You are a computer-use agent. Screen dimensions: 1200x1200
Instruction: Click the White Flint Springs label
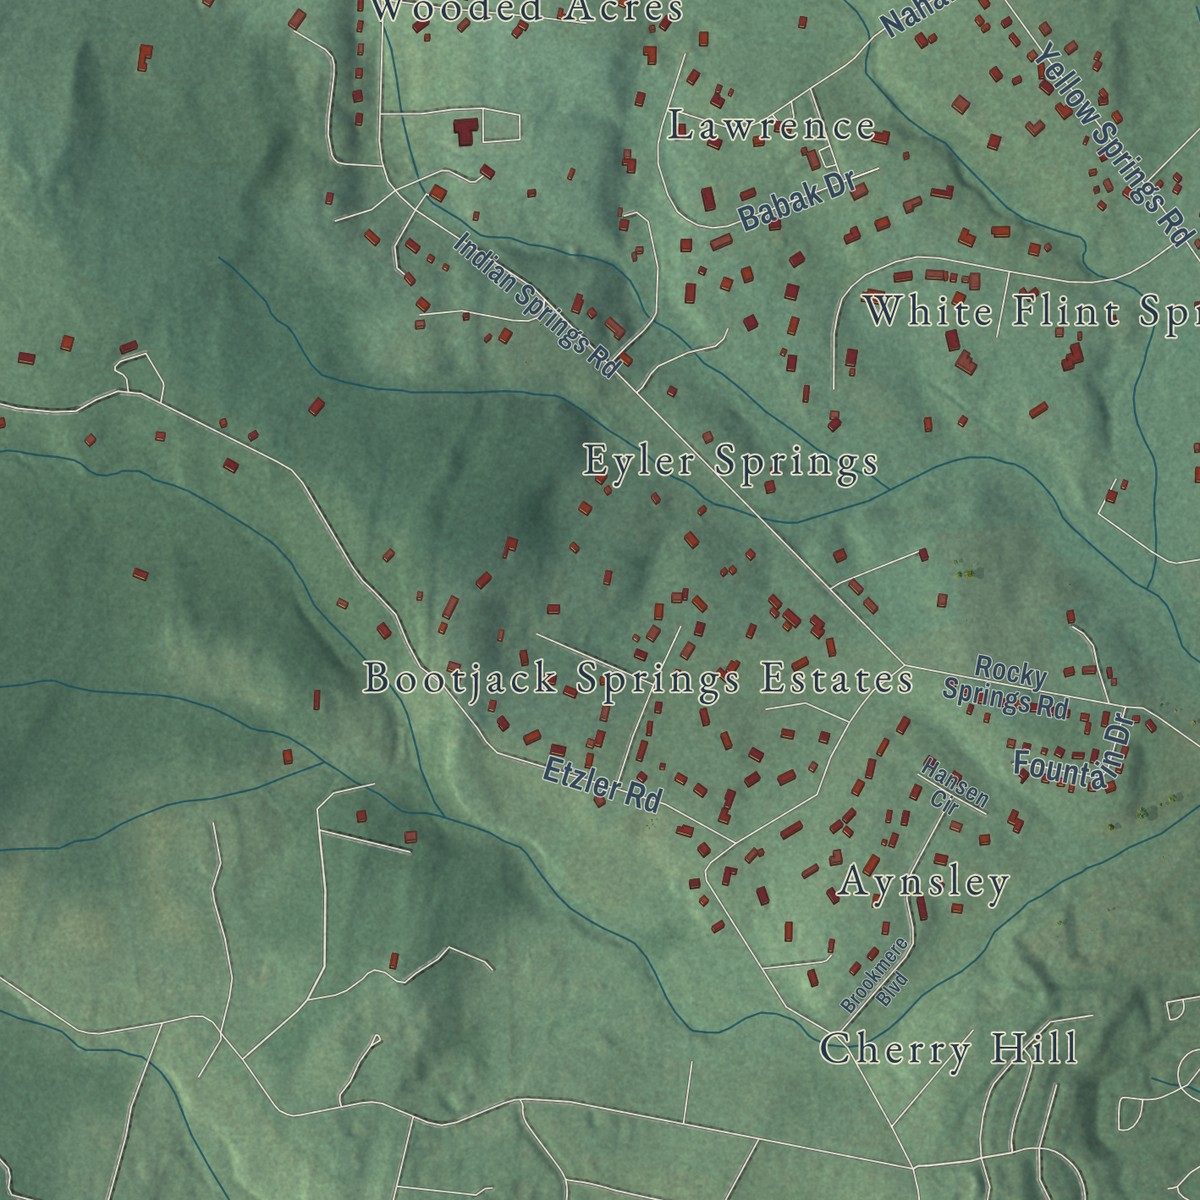1031,312
